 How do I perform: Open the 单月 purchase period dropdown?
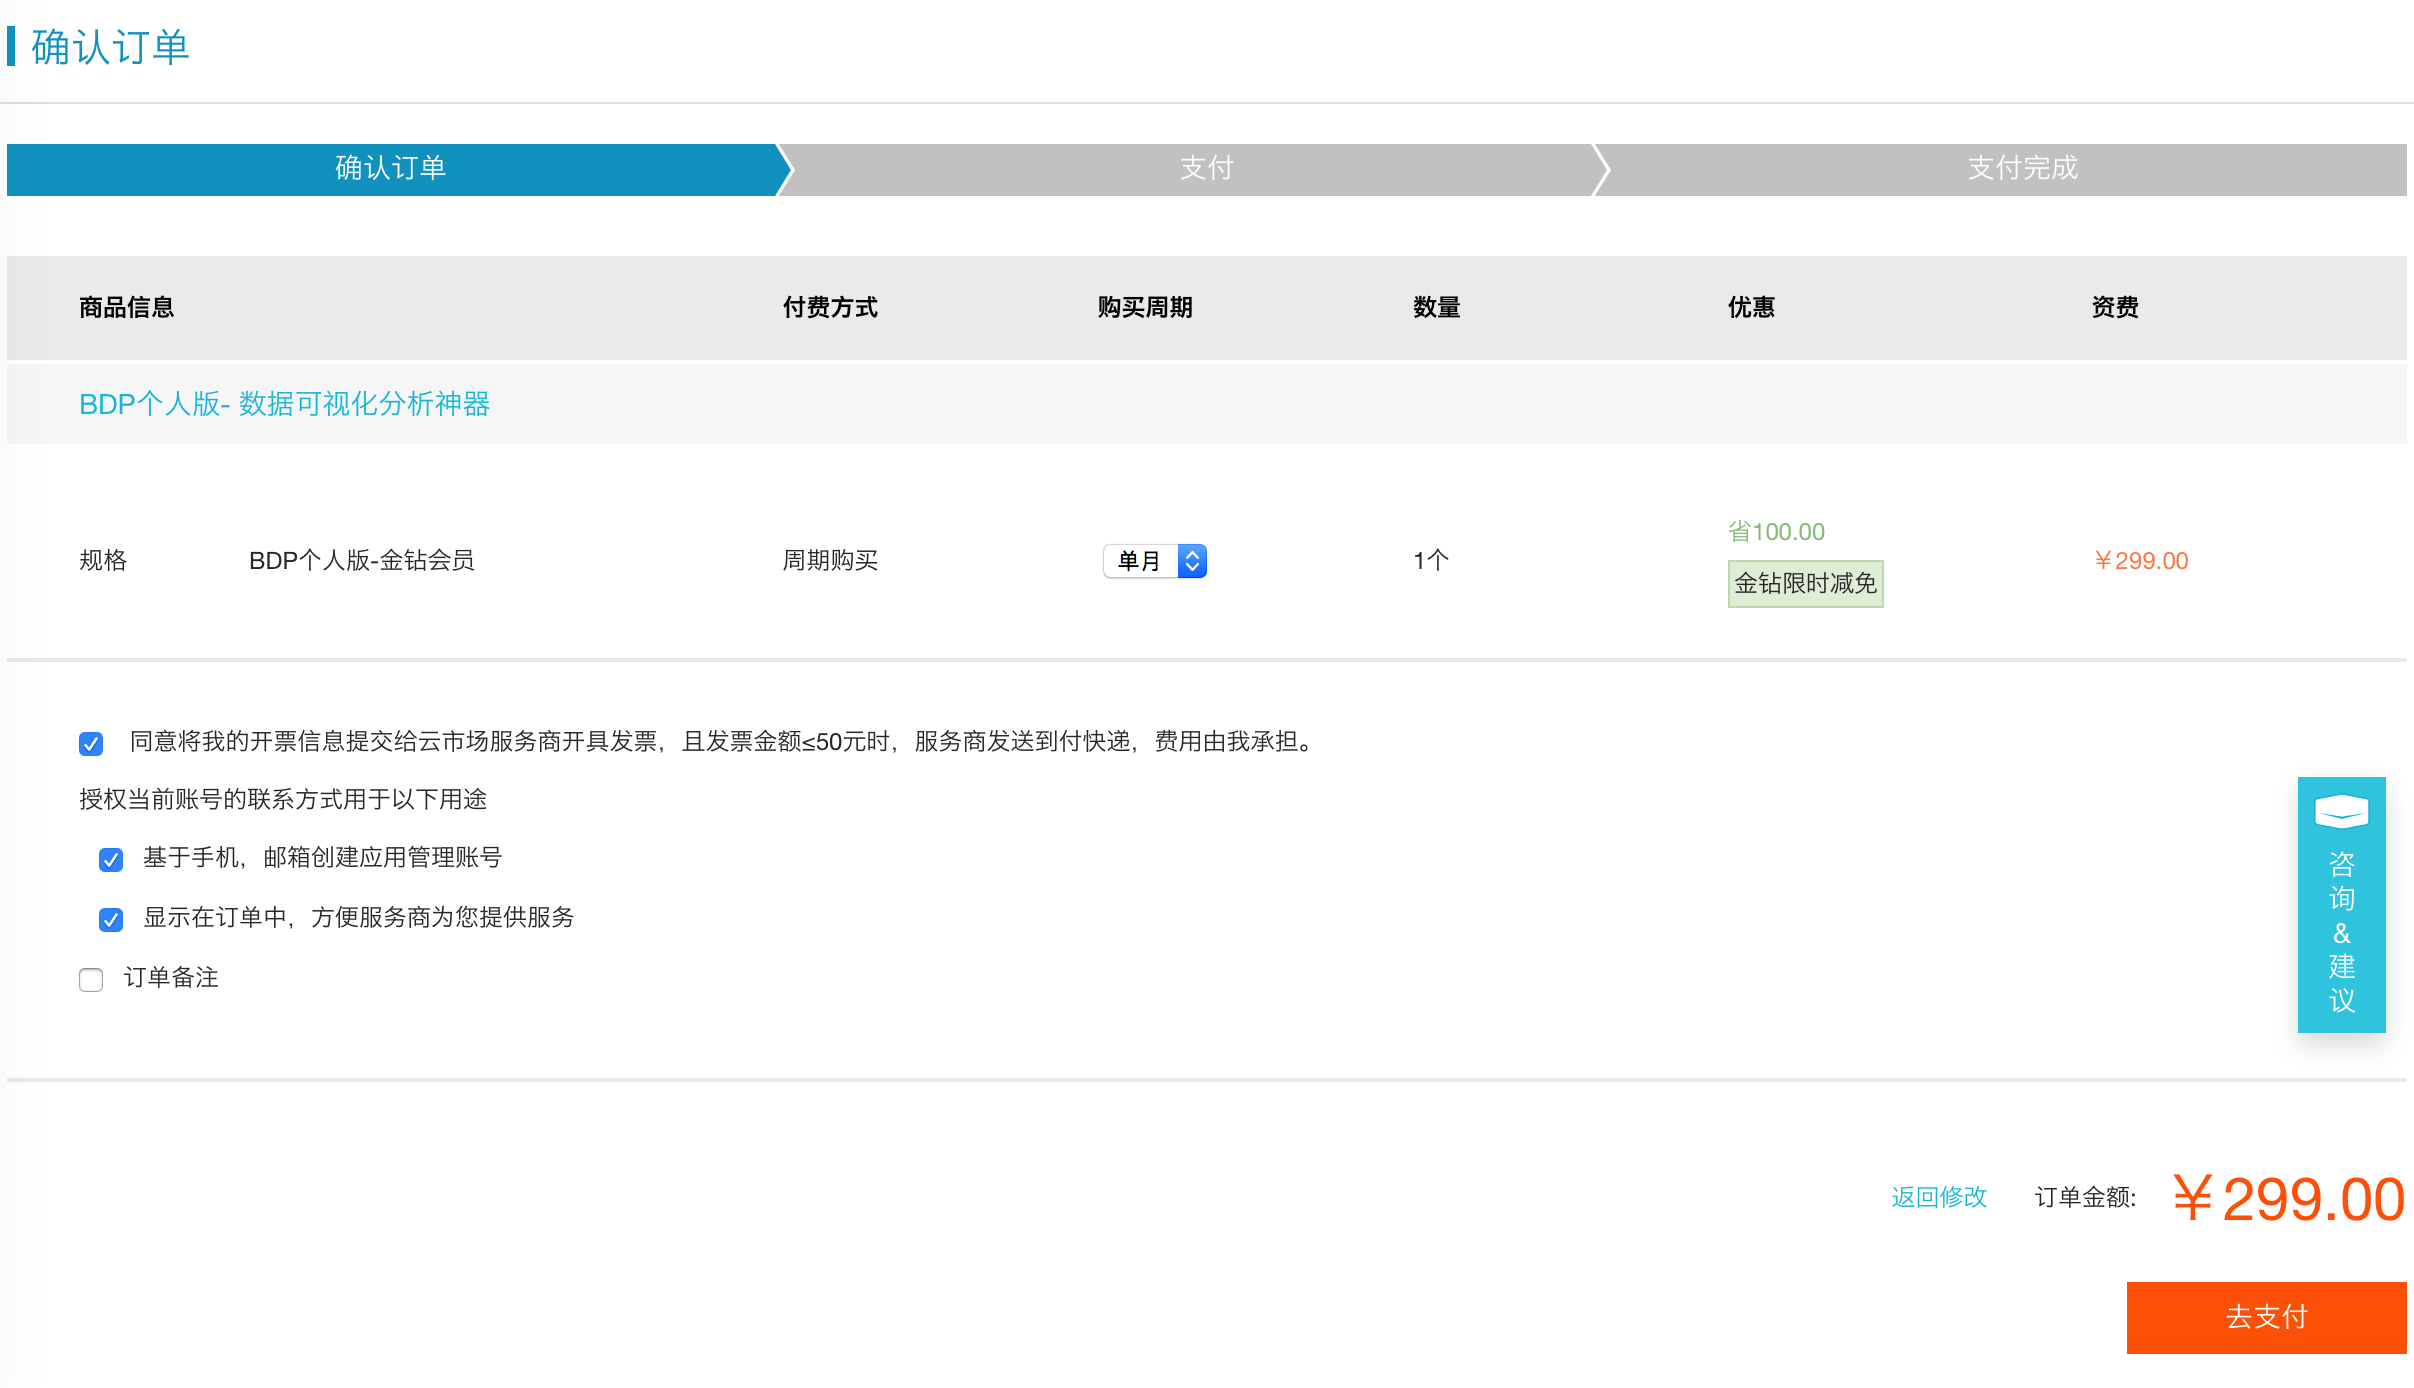(x=1141, y=561)
